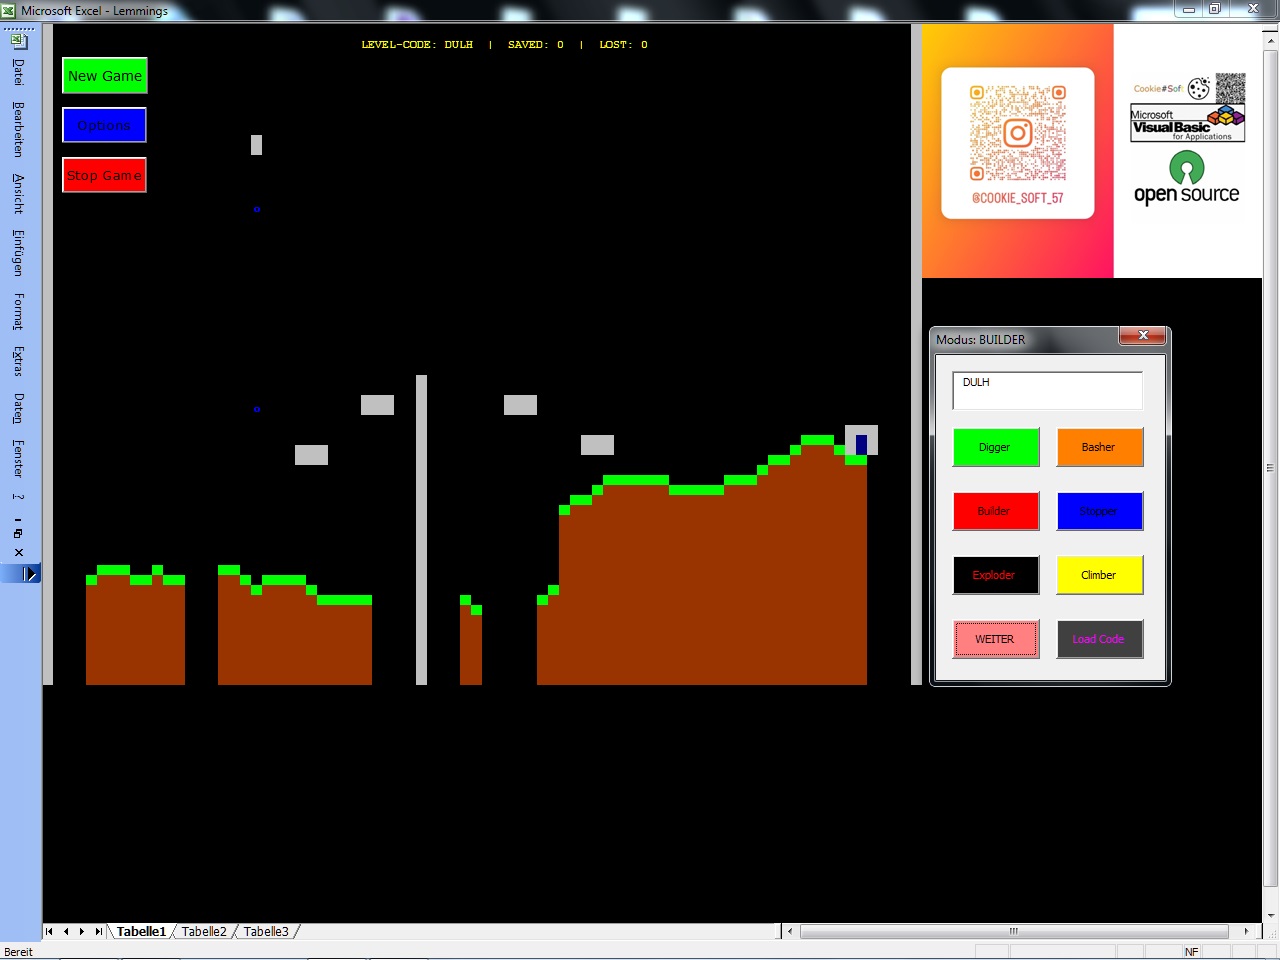Viewport: 1280px width, 960px height.
Task: Open the Datei menu
Action: pos(19,72)
